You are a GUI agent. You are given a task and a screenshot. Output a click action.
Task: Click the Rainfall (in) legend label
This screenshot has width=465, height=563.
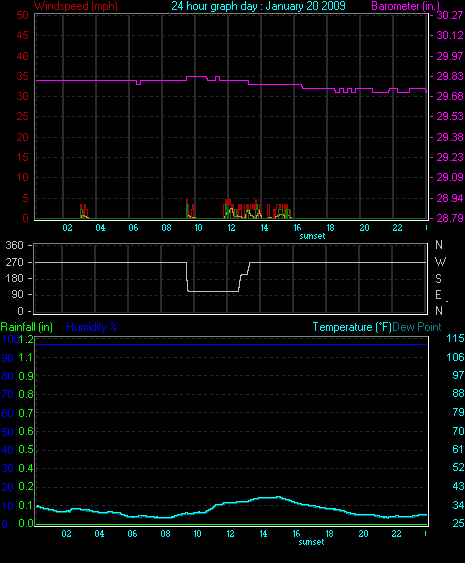(27, 327)
